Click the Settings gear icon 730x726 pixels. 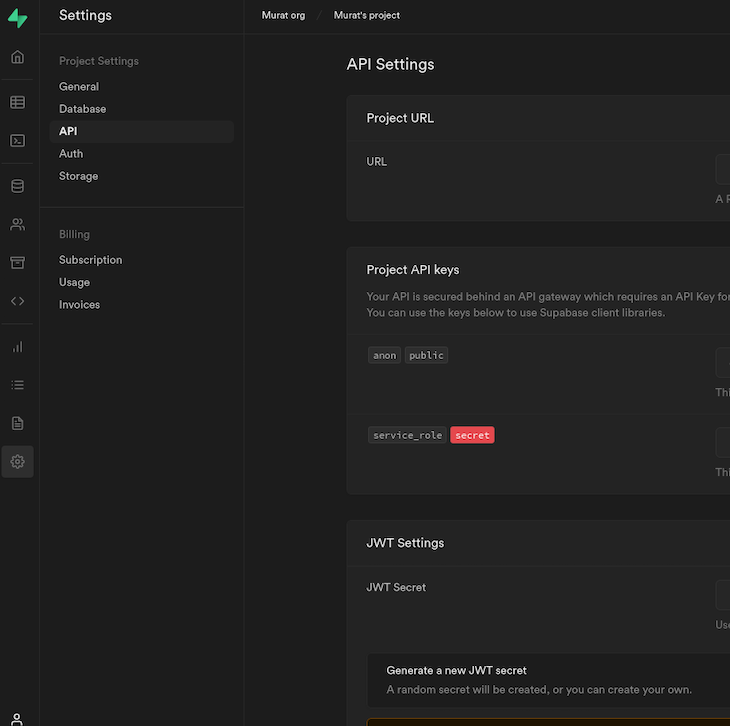pos(17,461)
